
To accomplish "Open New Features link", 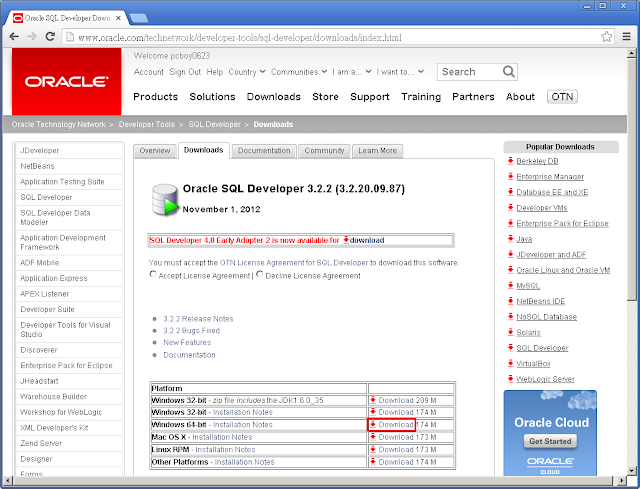I will click(187, 342).
